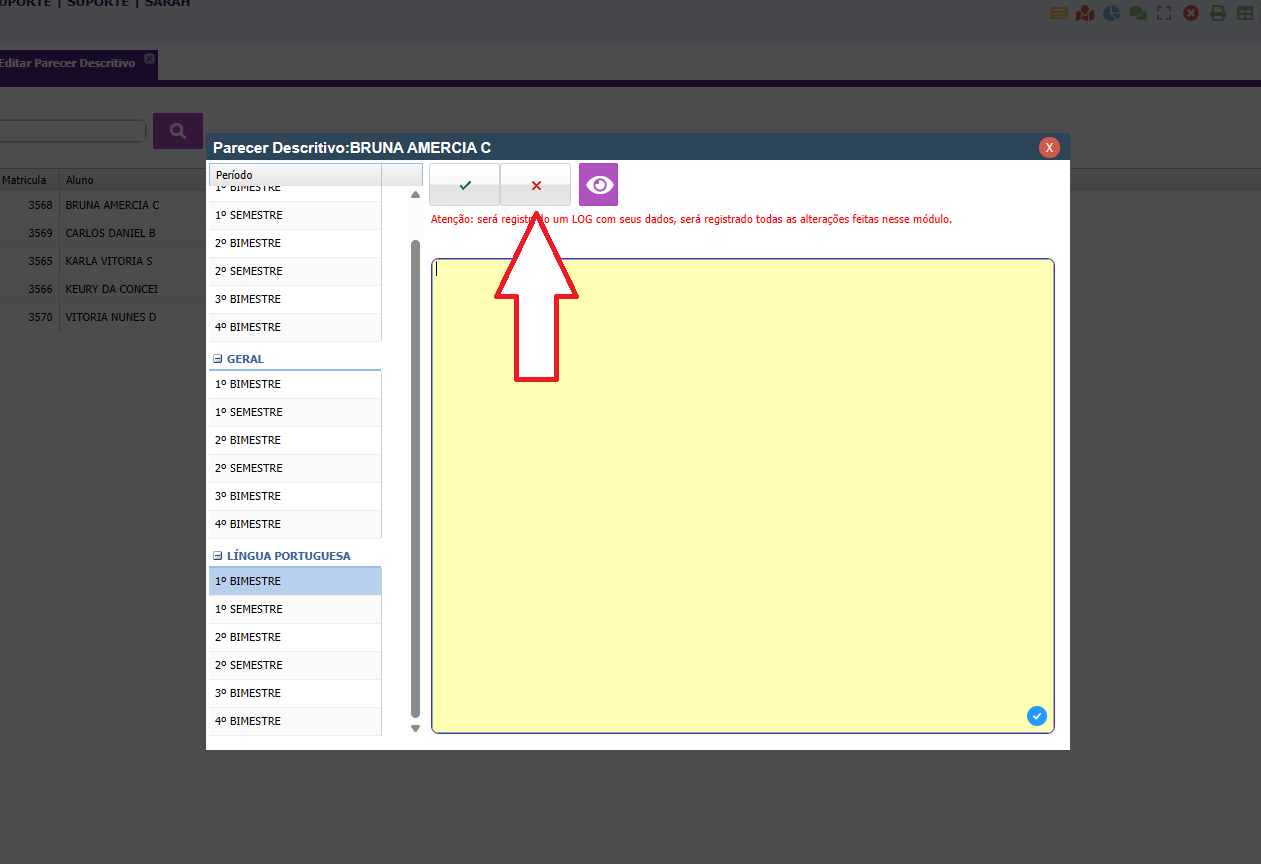Image resolution: width=1261 pixels, height=864 pixels.
Task: Click the green table grid icon
Action: [x=1244, y=13]
